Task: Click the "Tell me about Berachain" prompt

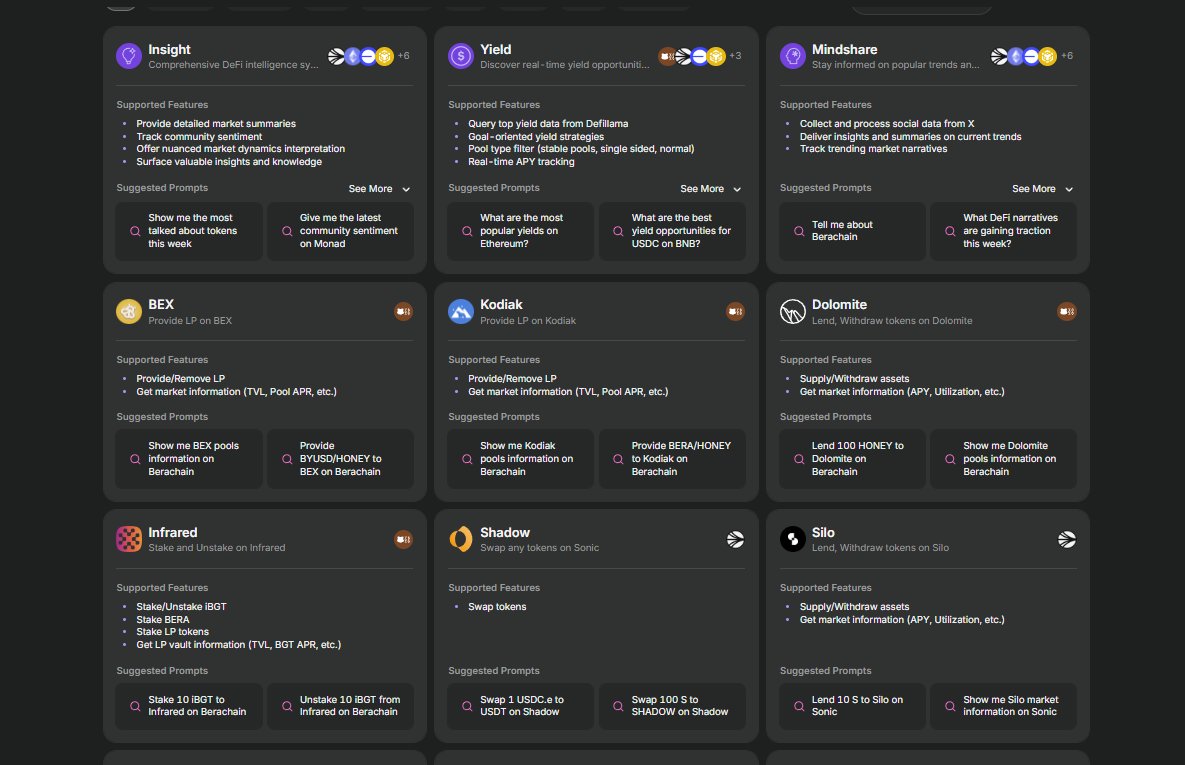Action: [852, 231]
